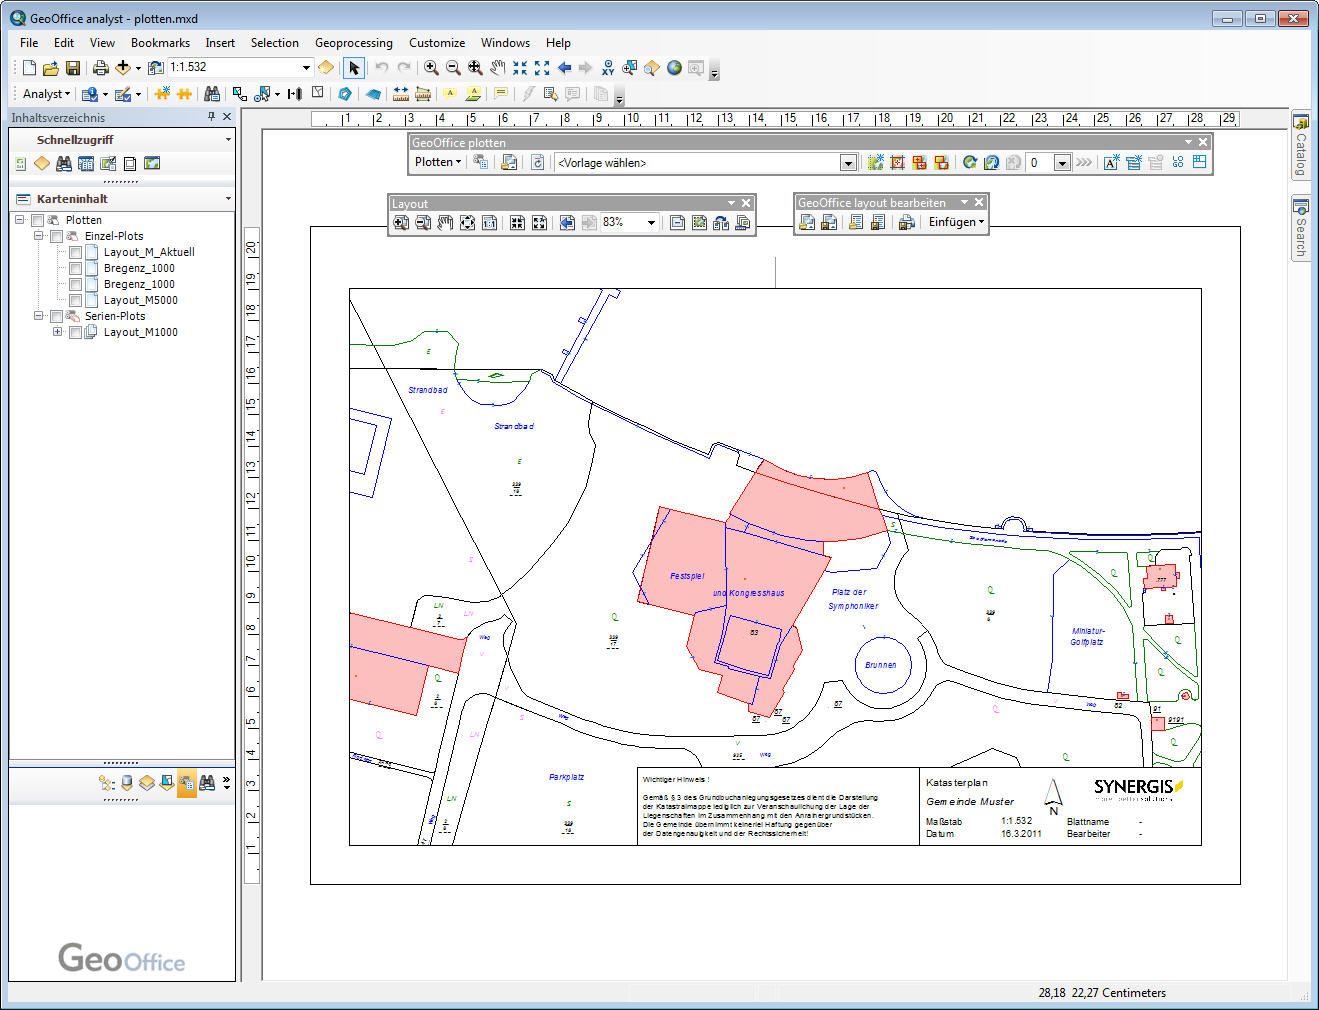Click the Go To XY tool

click(608, 68)
